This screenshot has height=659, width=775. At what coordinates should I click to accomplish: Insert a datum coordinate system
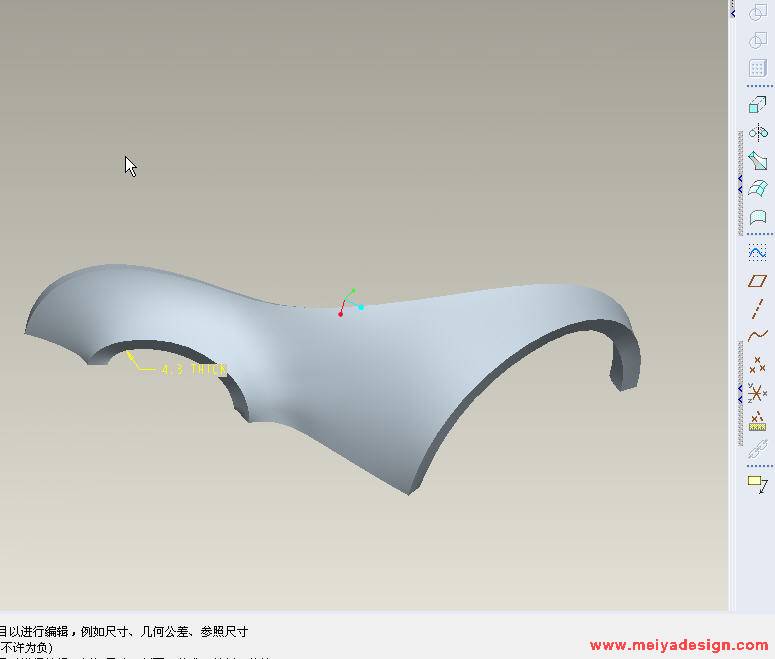[758, 393]
